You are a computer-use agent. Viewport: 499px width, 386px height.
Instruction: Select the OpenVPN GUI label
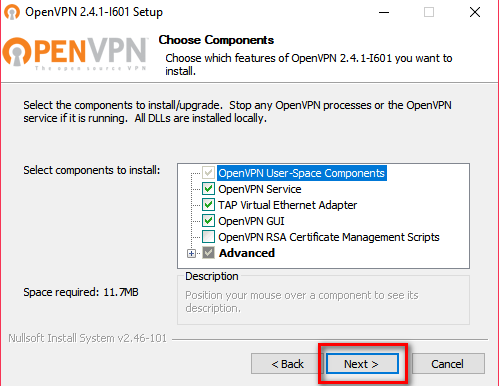(x=251, y=221)
